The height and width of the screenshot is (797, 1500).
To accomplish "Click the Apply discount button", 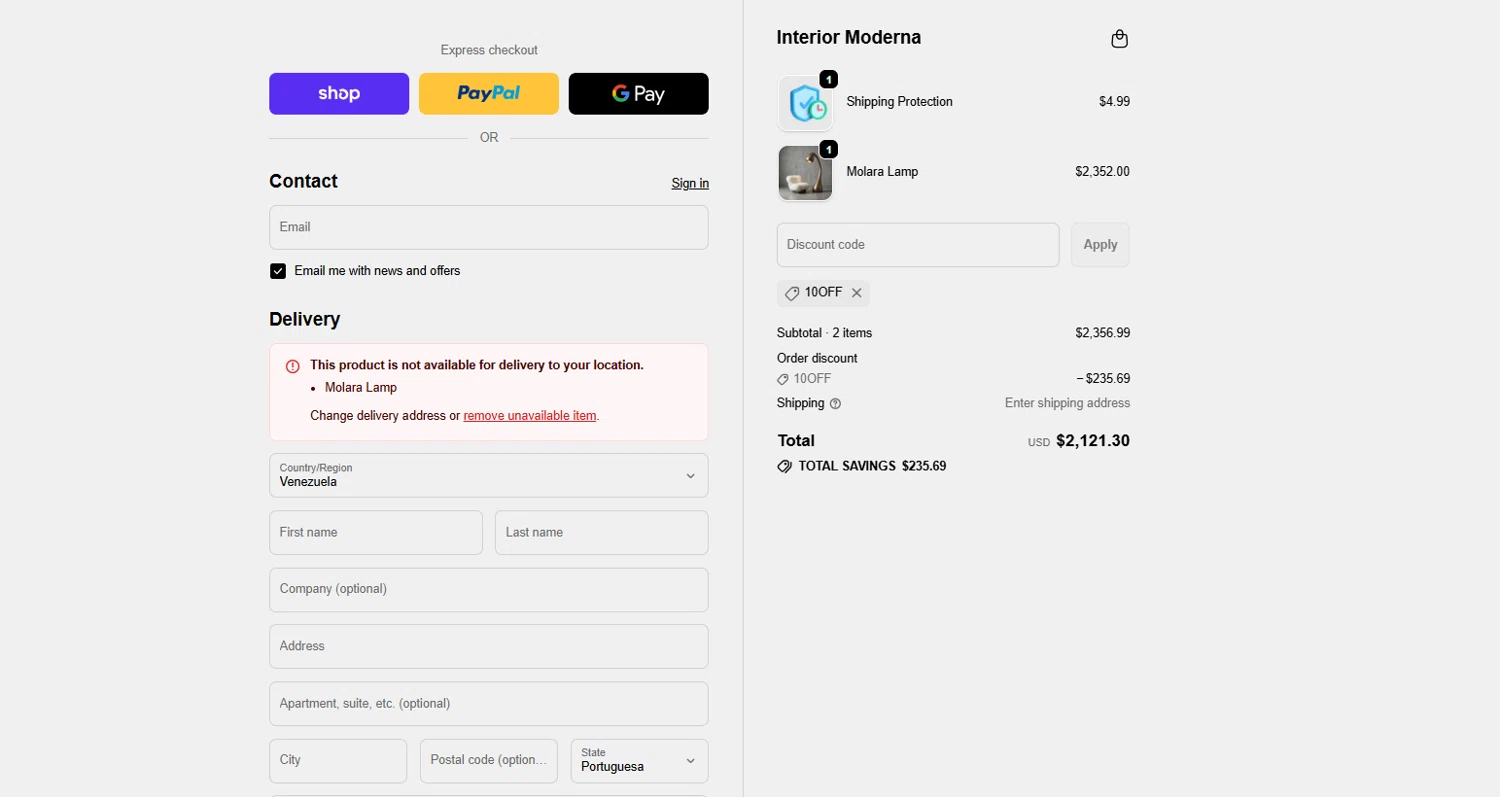I will 1100,245.
